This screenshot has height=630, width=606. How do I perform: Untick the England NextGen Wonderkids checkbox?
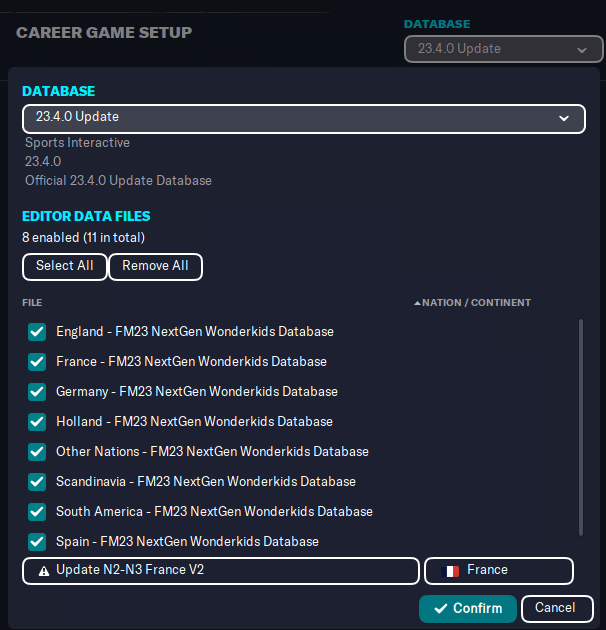pos(37,332)
